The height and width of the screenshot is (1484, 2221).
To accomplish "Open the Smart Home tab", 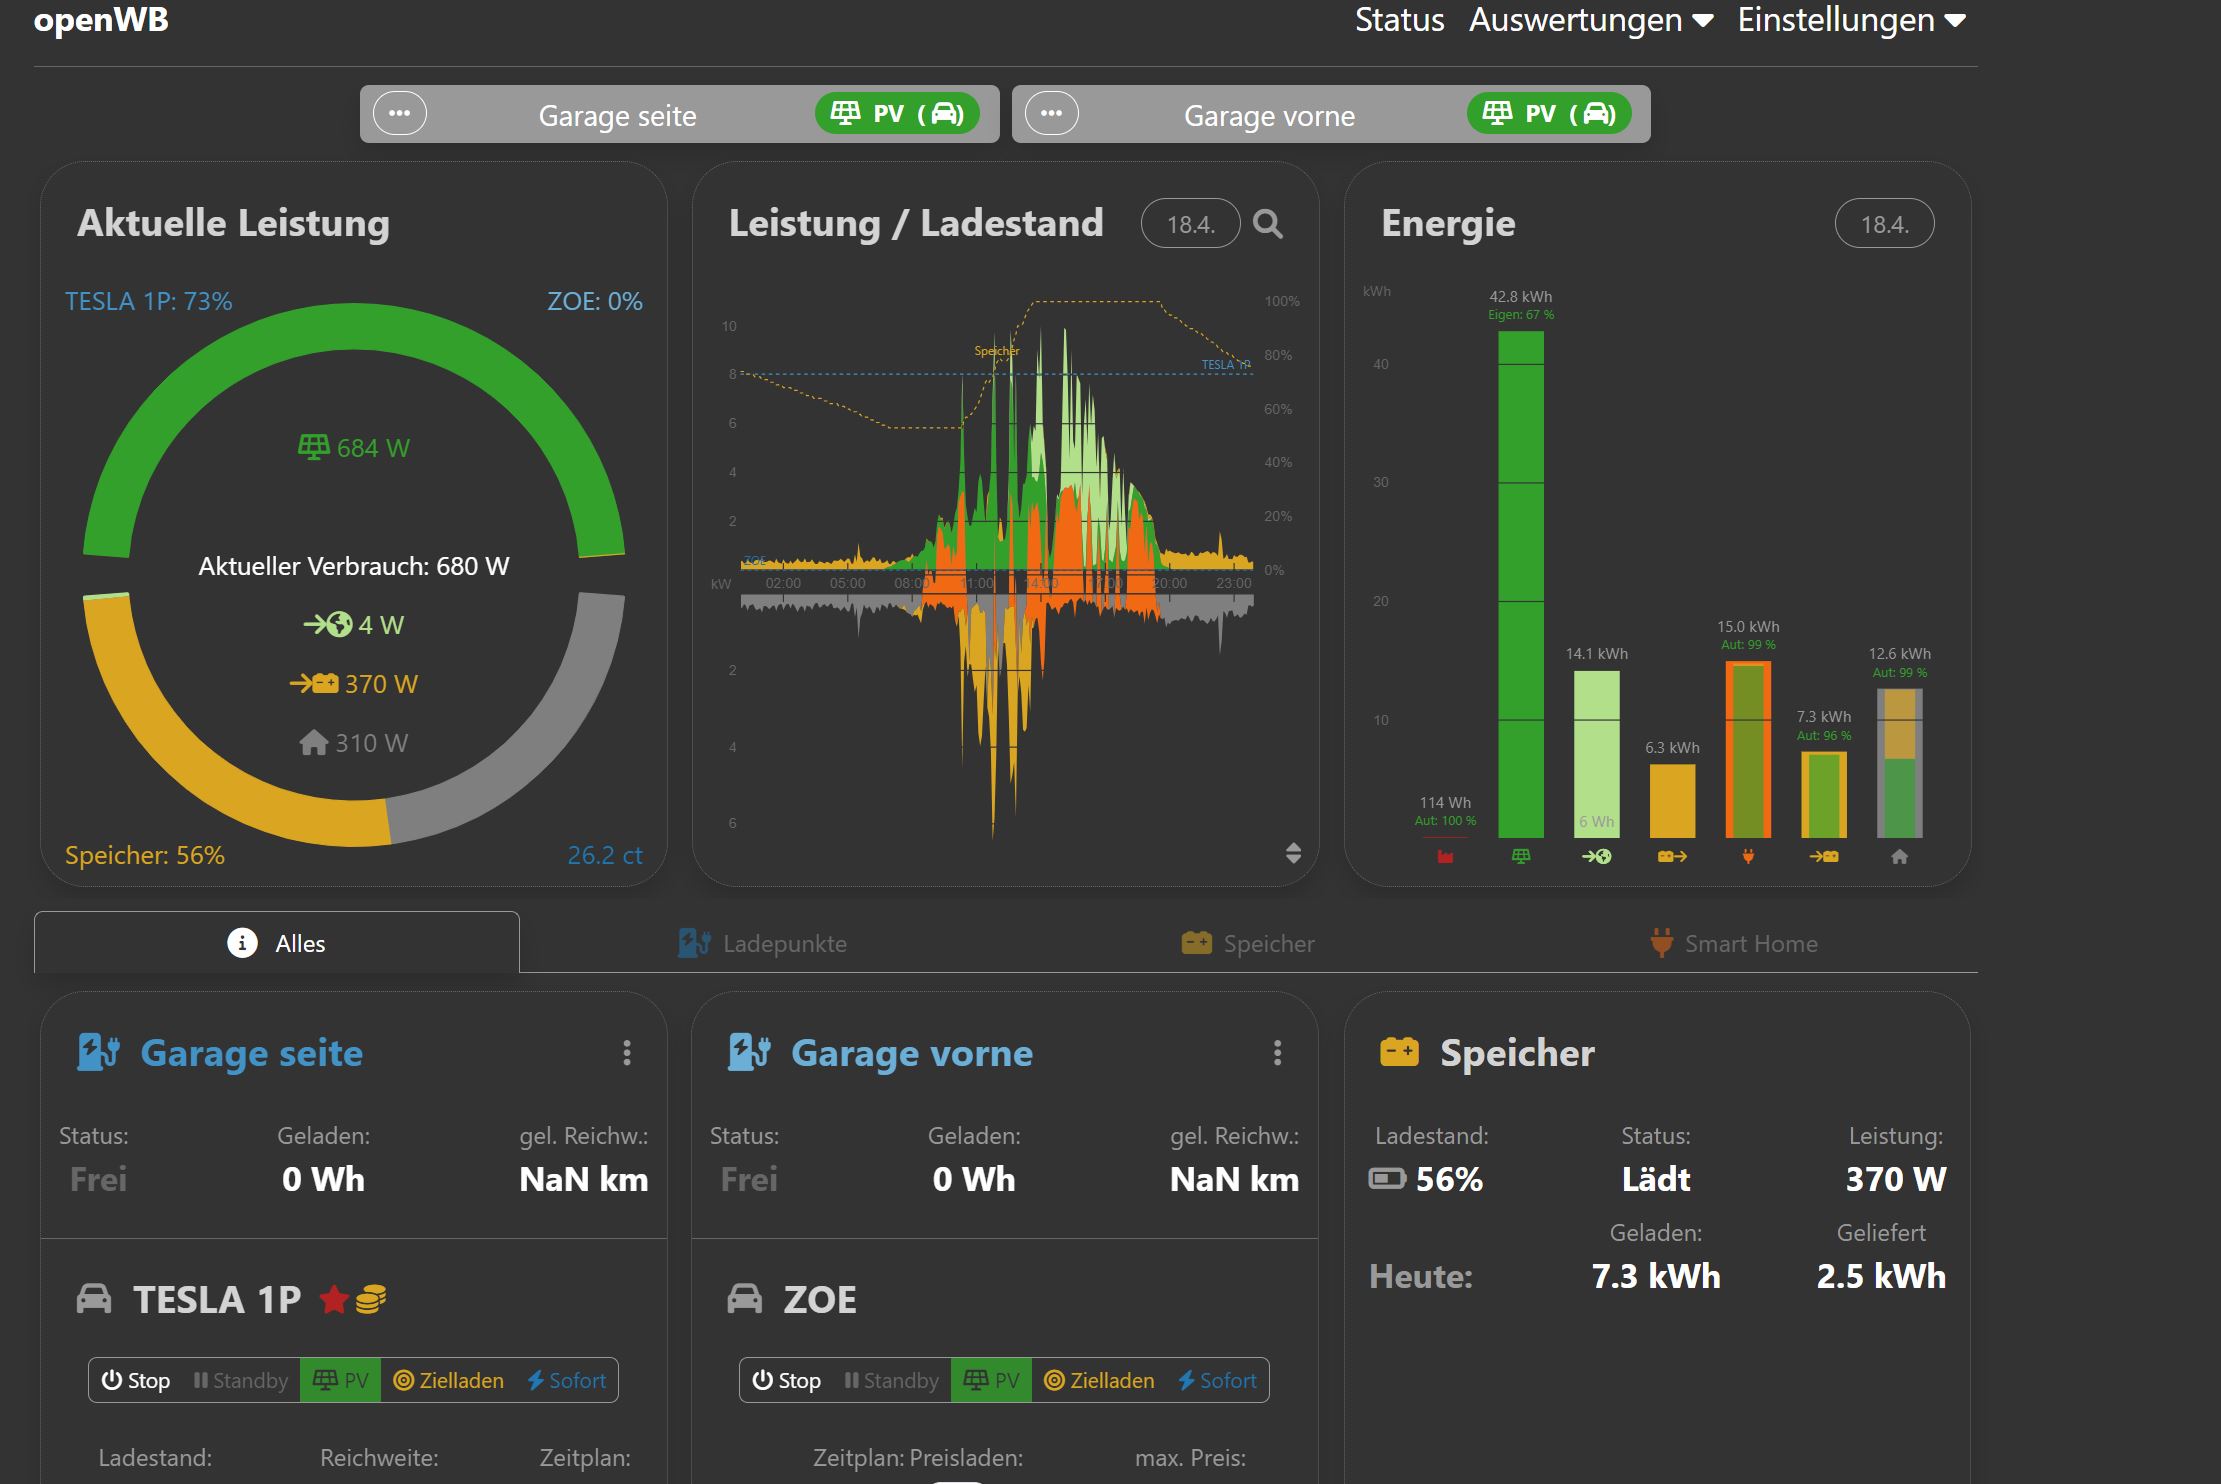I will coord(1734,943).
